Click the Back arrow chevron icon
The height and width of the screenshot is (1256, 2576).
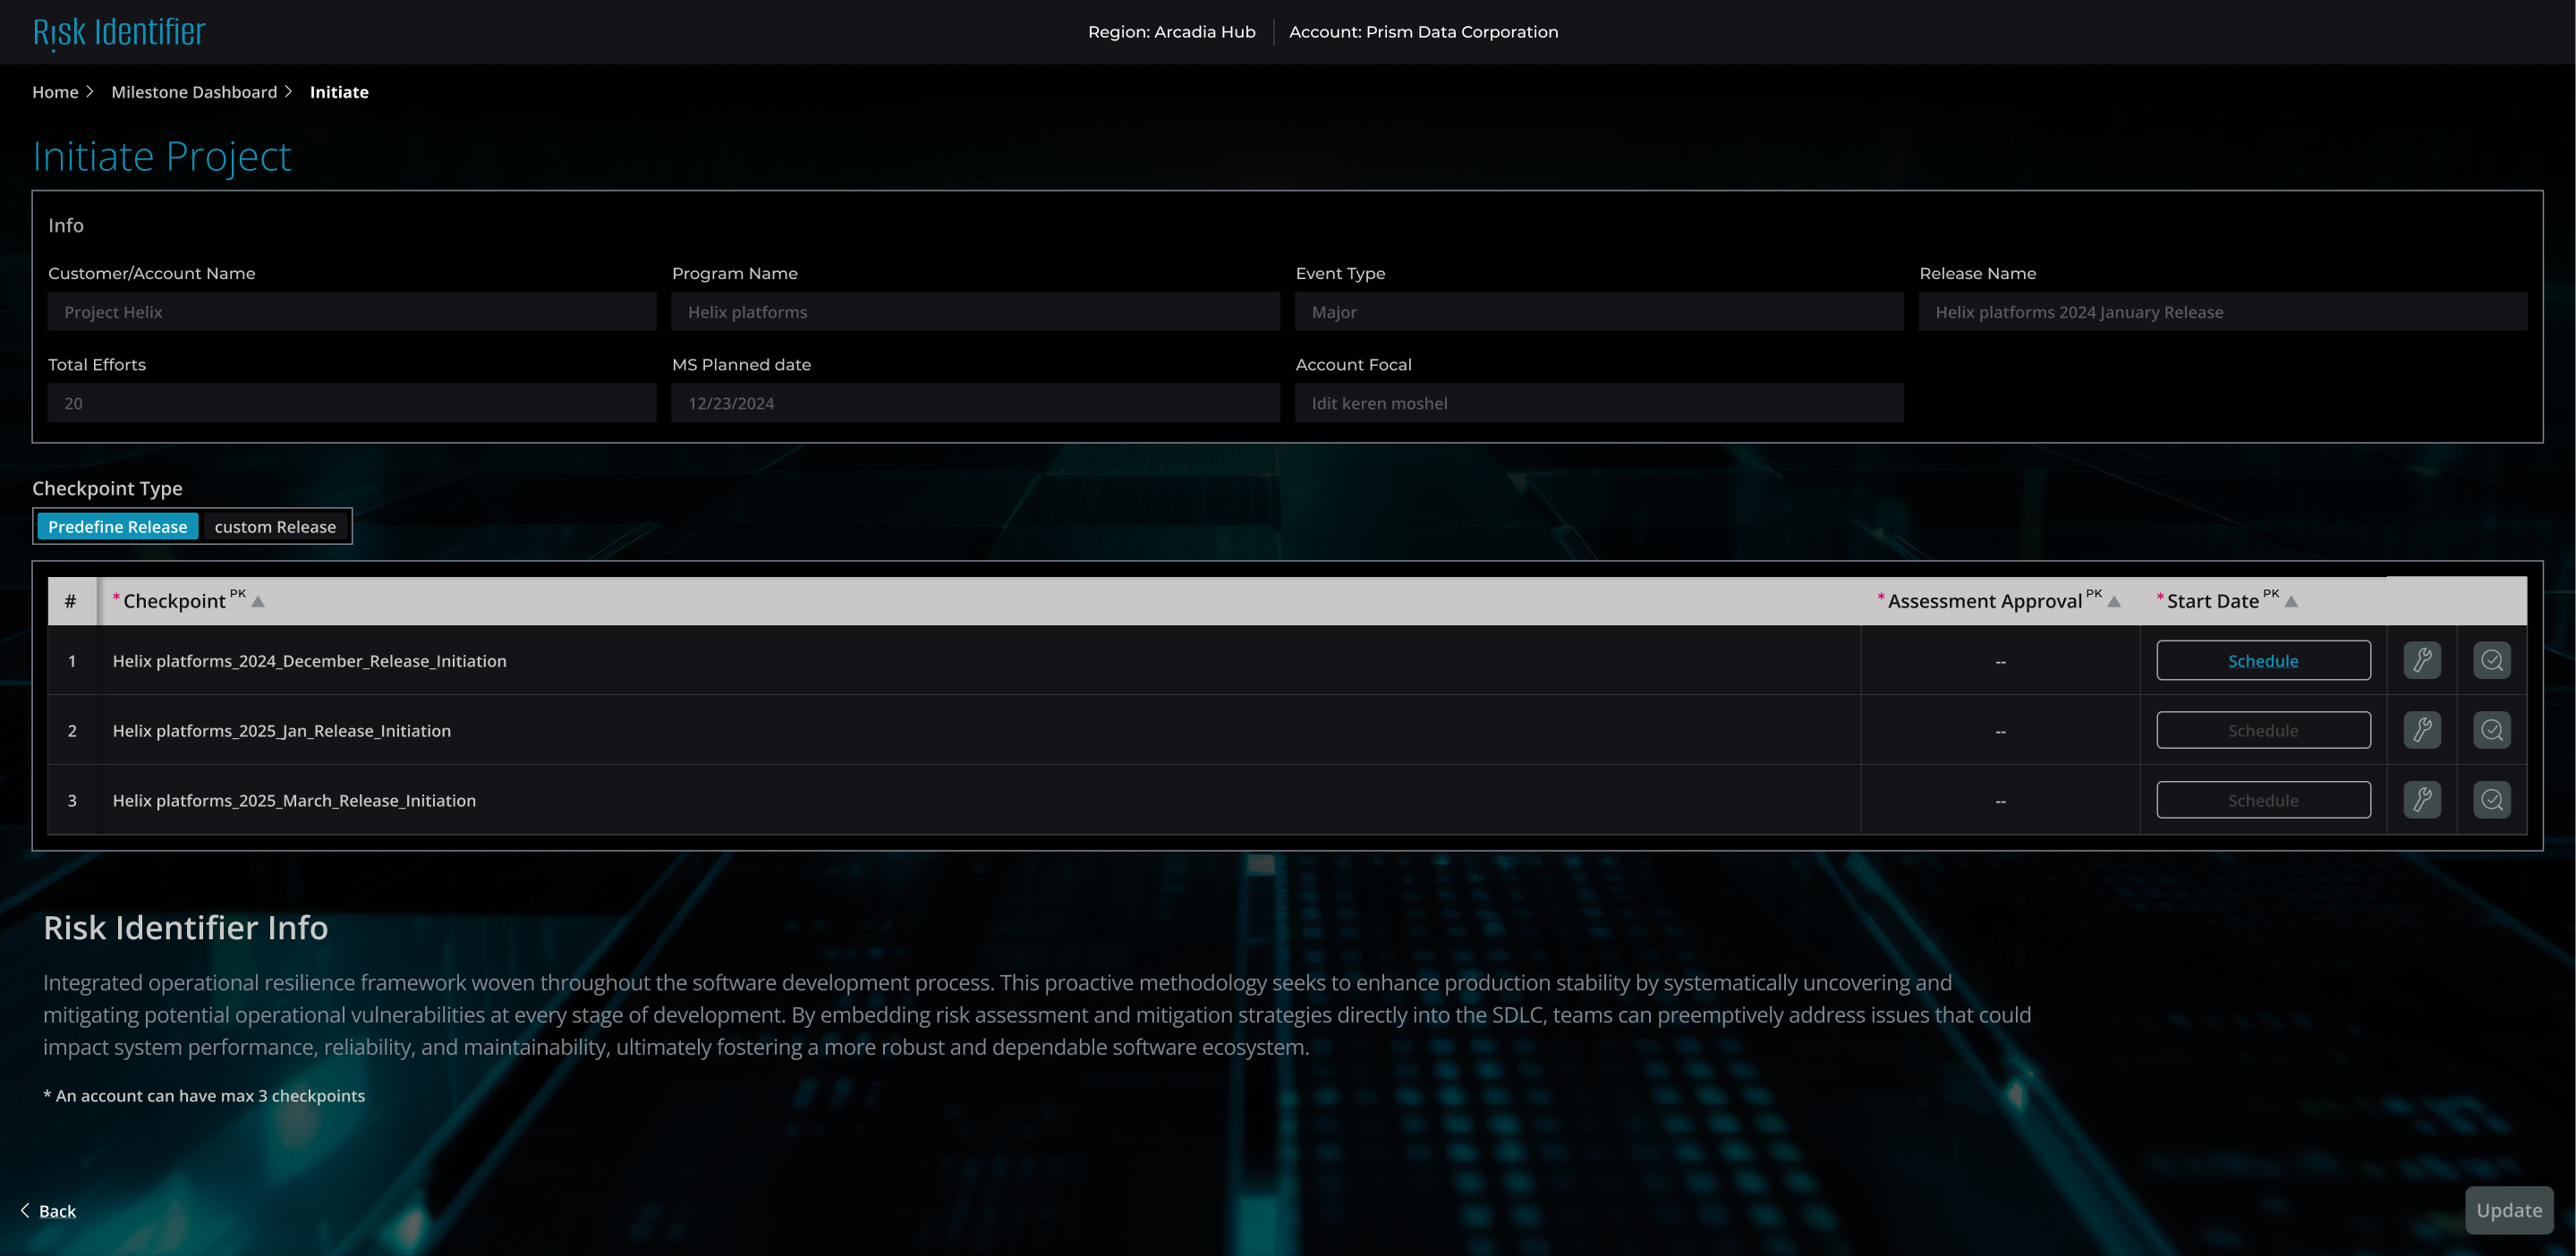tap(25, 1210)
